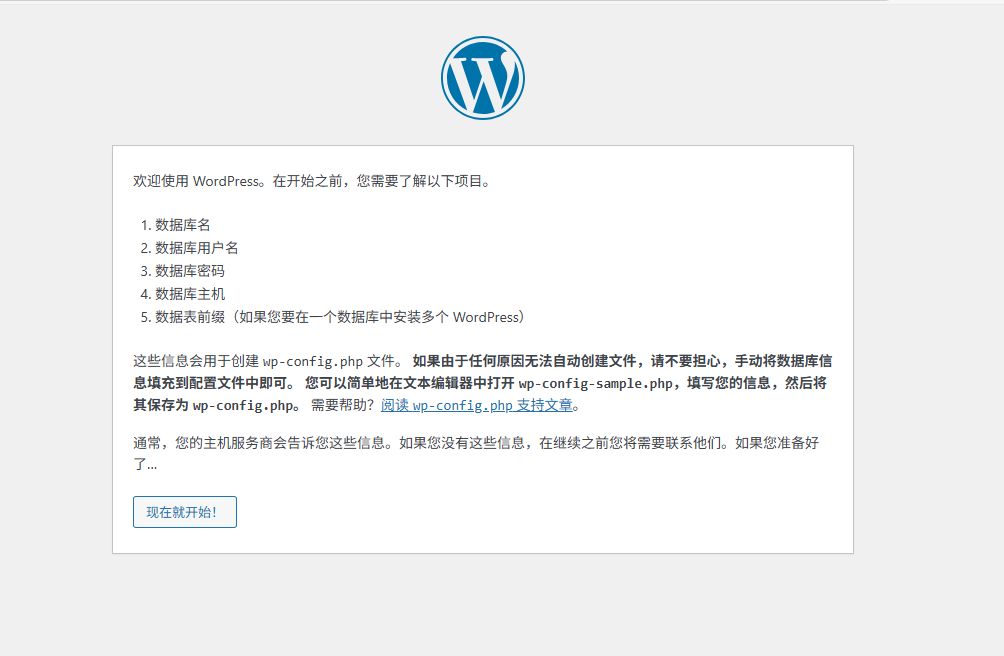Click the bold "wp-config-sample.php" filename
1004x656 pixels.
point(594,384)
